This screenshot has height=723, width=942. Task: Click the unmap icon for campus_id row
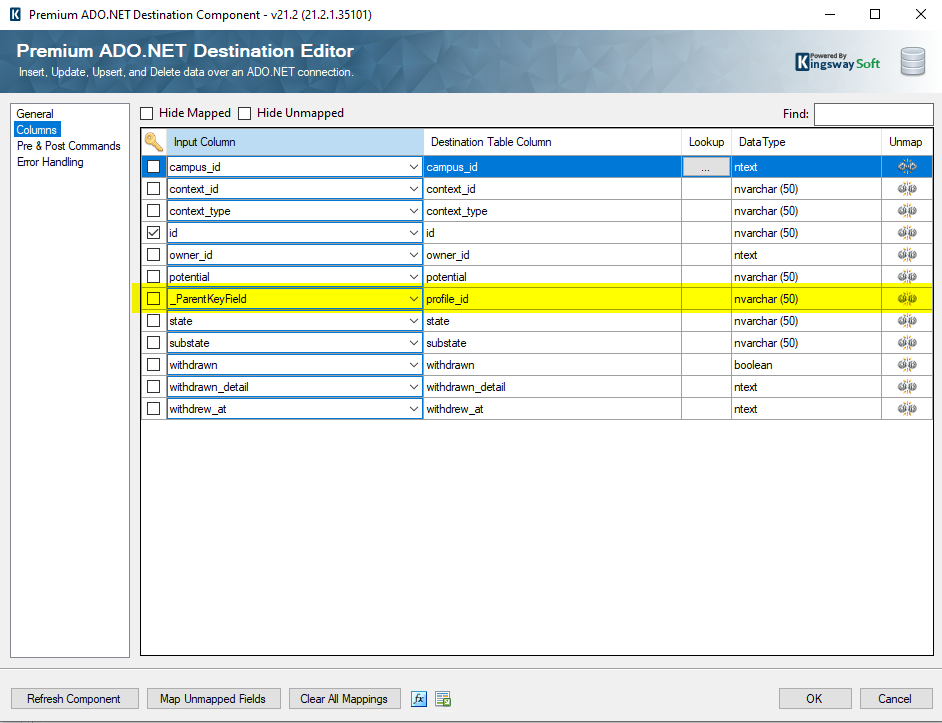907,166
